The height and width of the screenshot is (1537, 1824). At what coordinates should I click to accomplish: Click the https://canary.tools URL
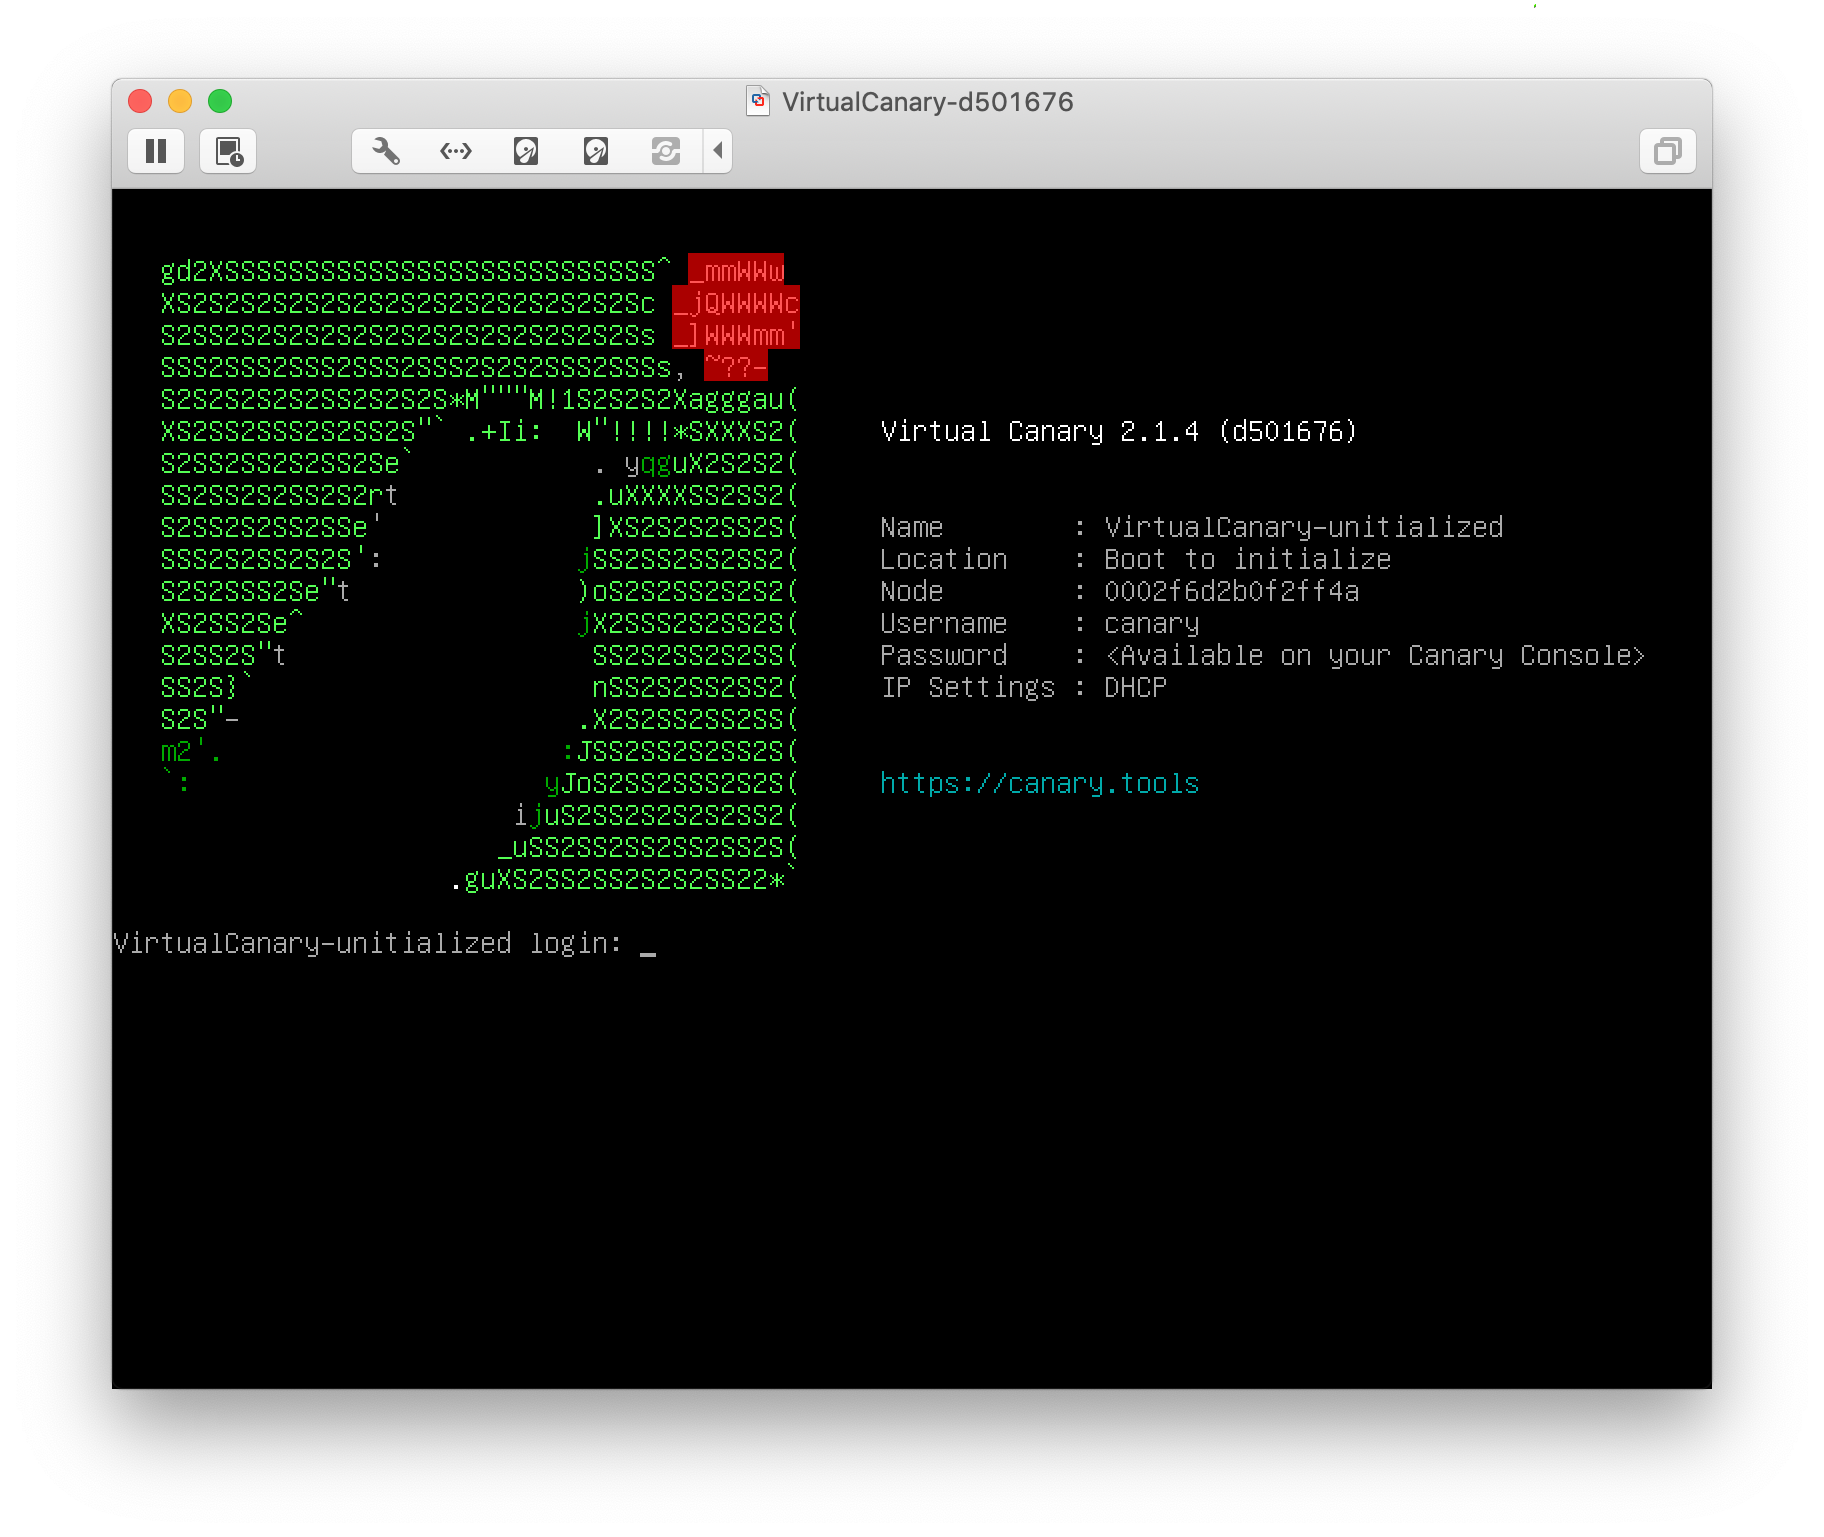point(1039,784)
